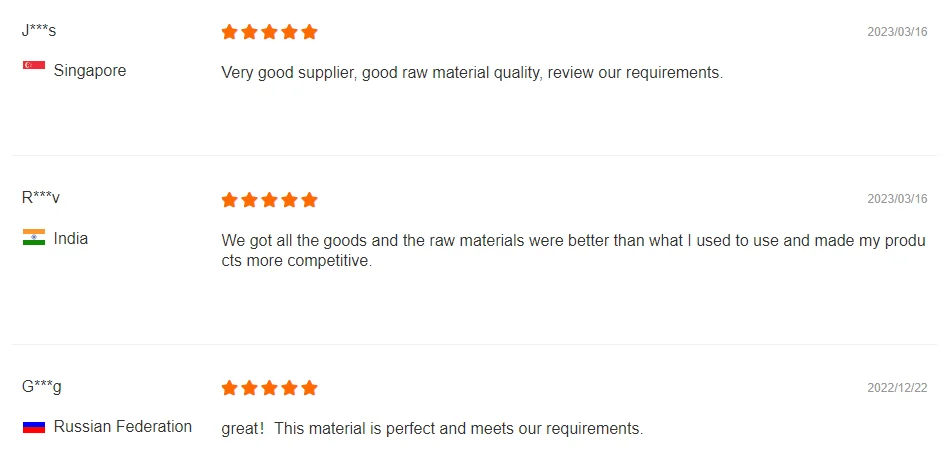
Task: Click the Singapore country label
Action: click(90, 70)
